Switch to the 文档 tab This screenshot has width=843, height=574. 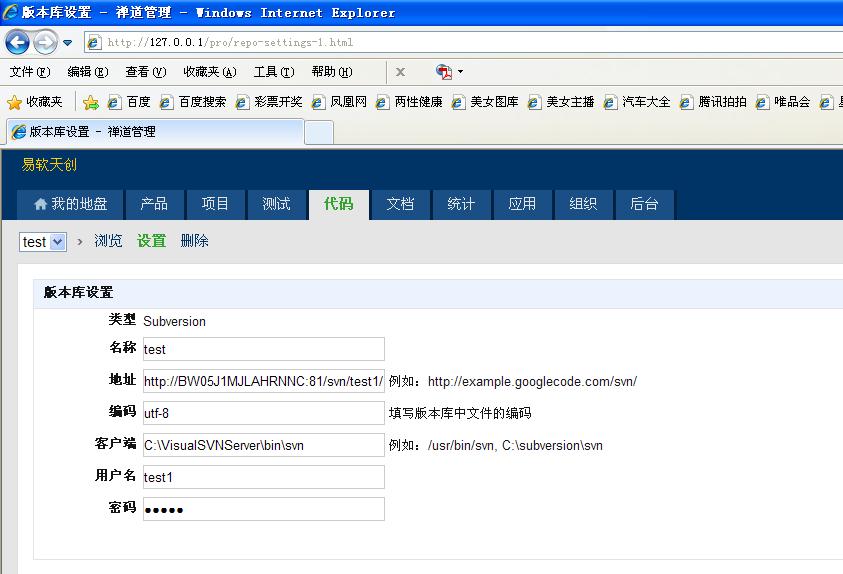click(400, 204)
